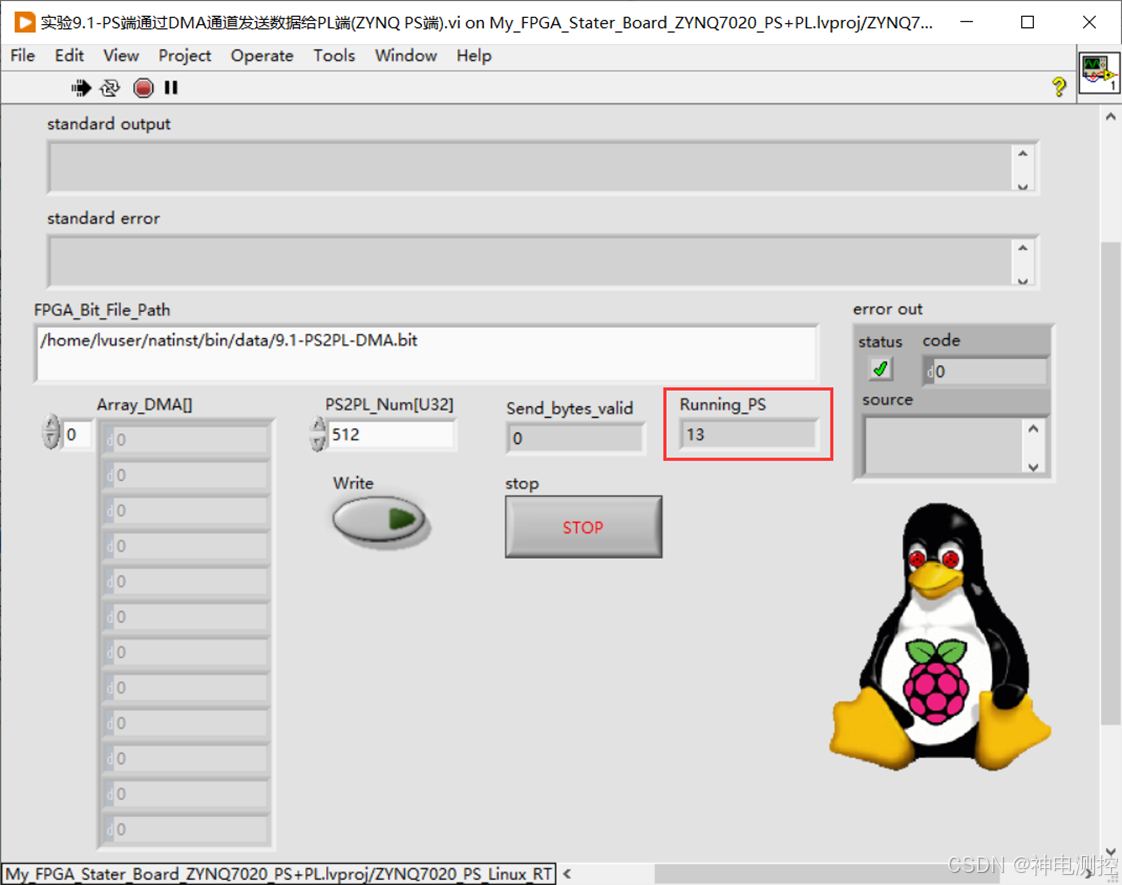Click the standard error scroll up arrow
Viewport: 1122px width, 885px height.
(1023, 248)
